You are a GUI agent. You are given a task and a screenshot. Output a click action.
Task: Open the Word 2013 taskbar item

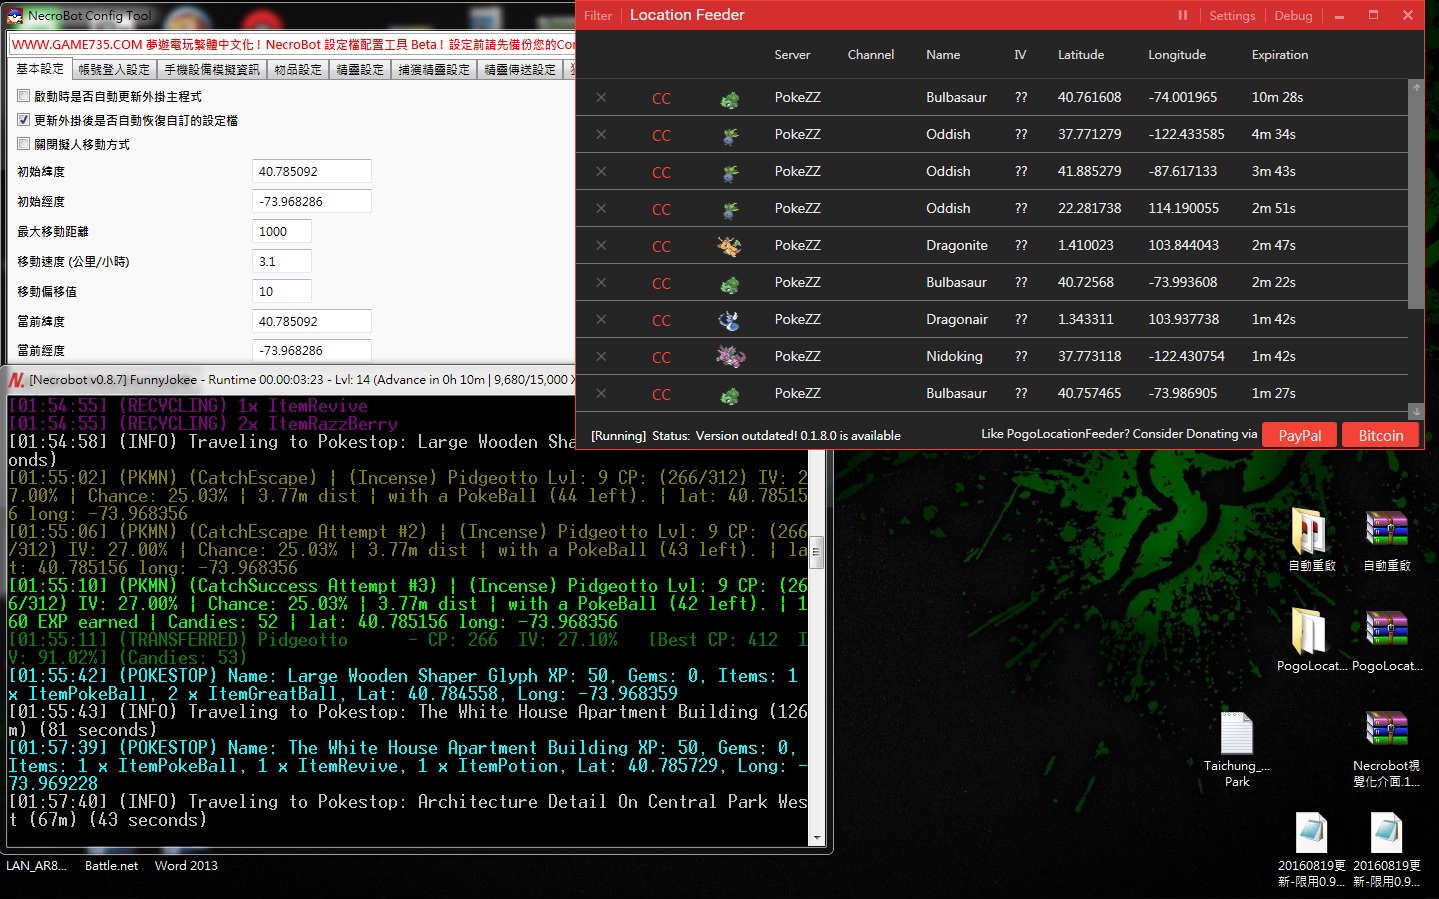pos(186,866)
